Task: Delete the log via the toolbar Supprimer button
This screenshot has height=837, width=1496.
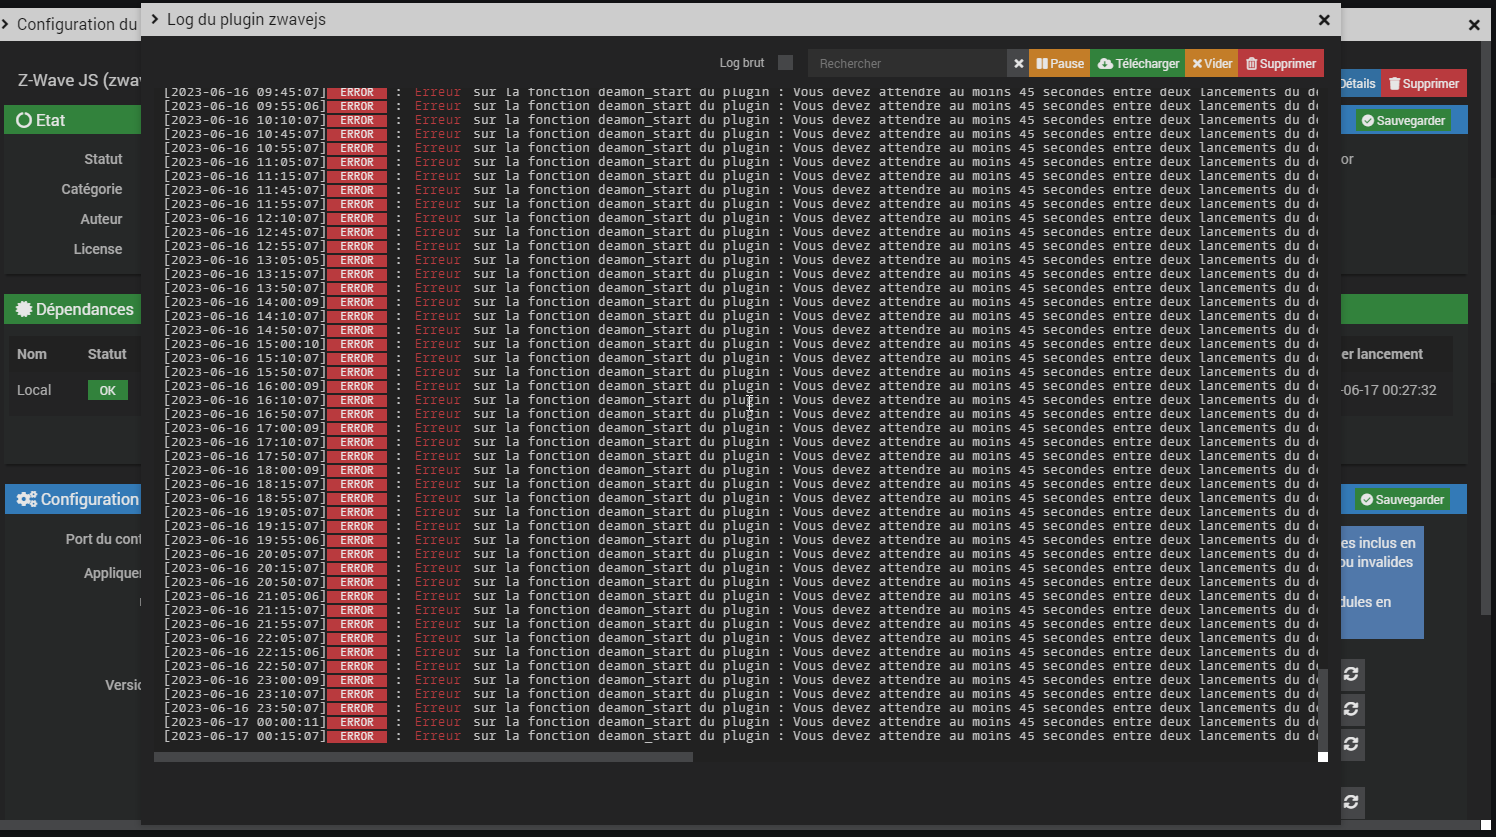Action: pos(1281,63)
